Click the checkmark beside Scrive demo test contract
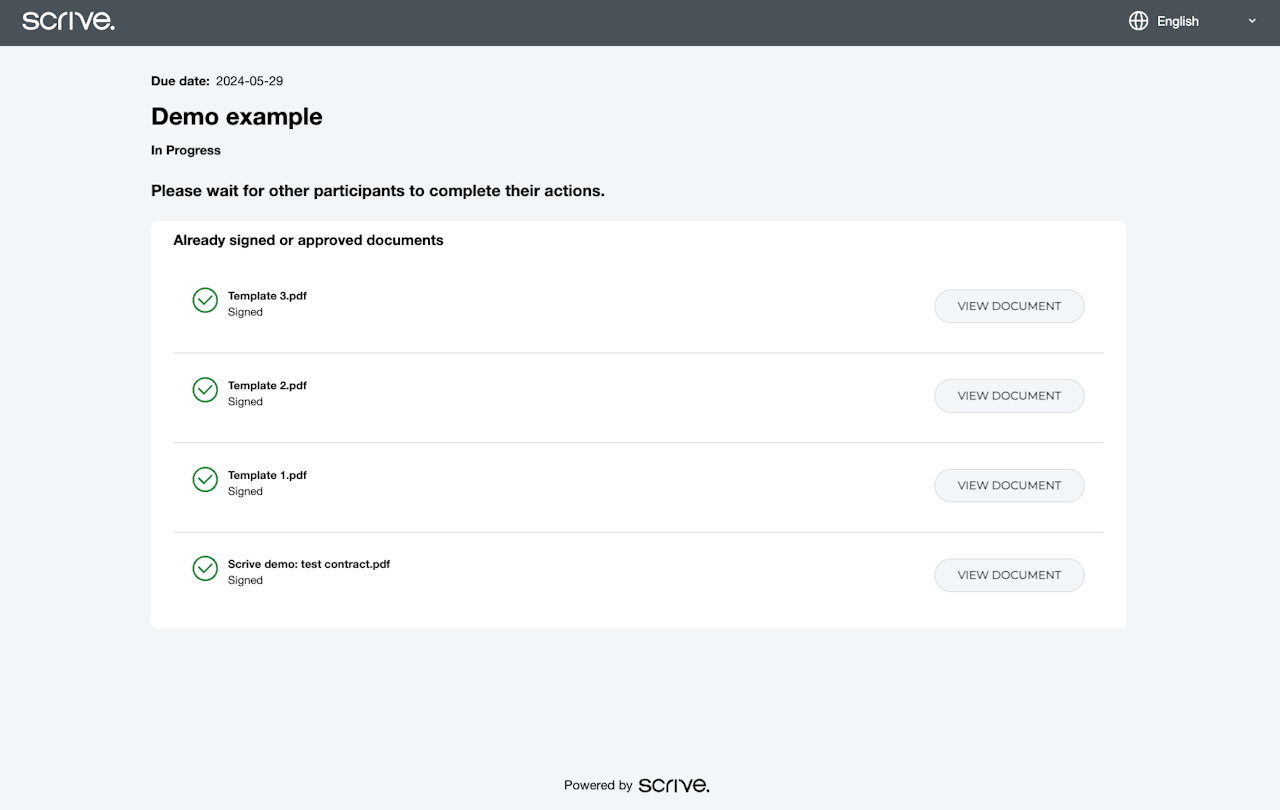Screen dimensions: 1280x810 pyautogui.click(x=205, y=569)
